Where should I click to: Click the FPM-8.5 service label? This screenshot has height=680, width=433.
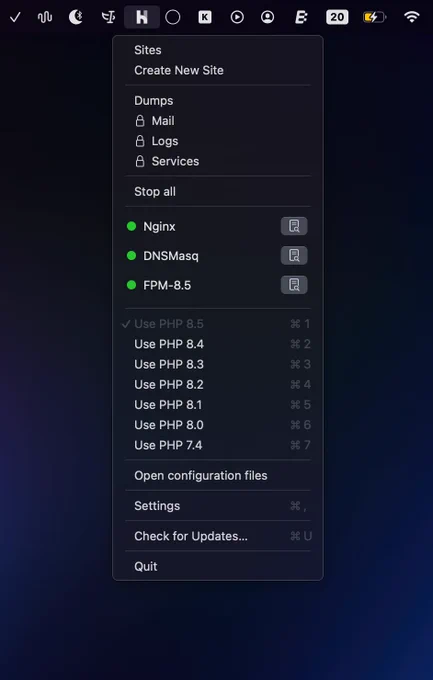coord(167,285)
